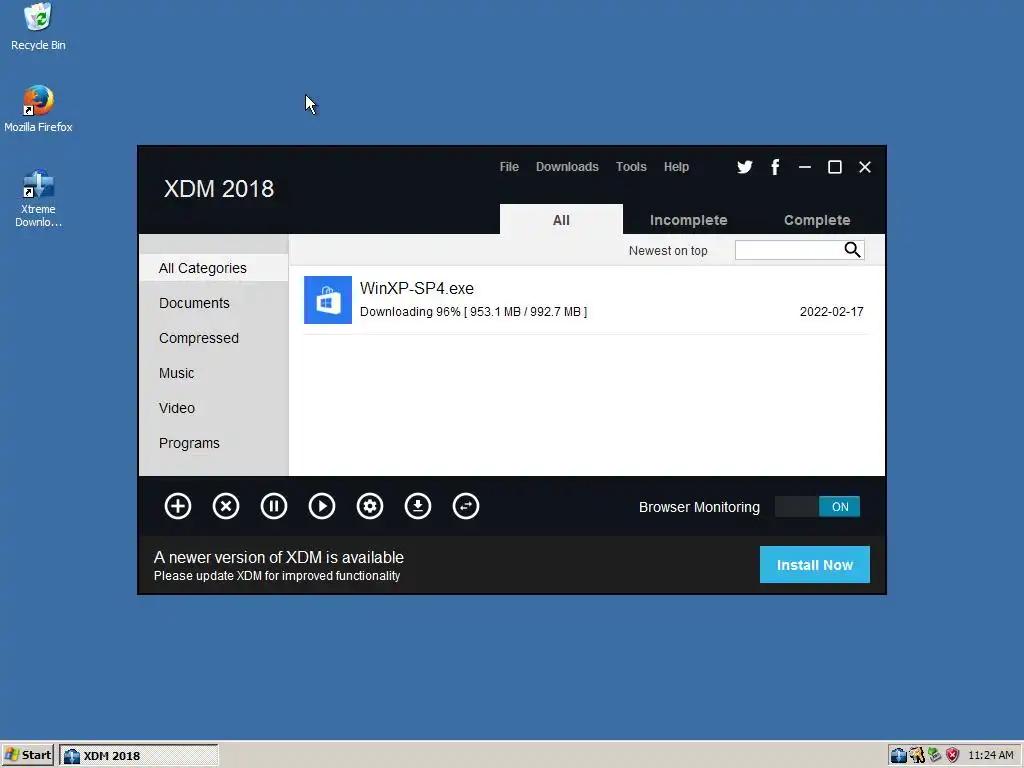Click the Install Now button
Viewport: 1024px width, 768px height.
tap(814, 564)
